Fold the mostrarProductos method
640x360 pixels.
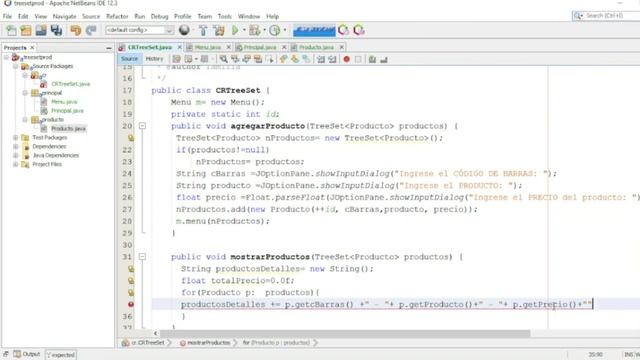point(142,257)
